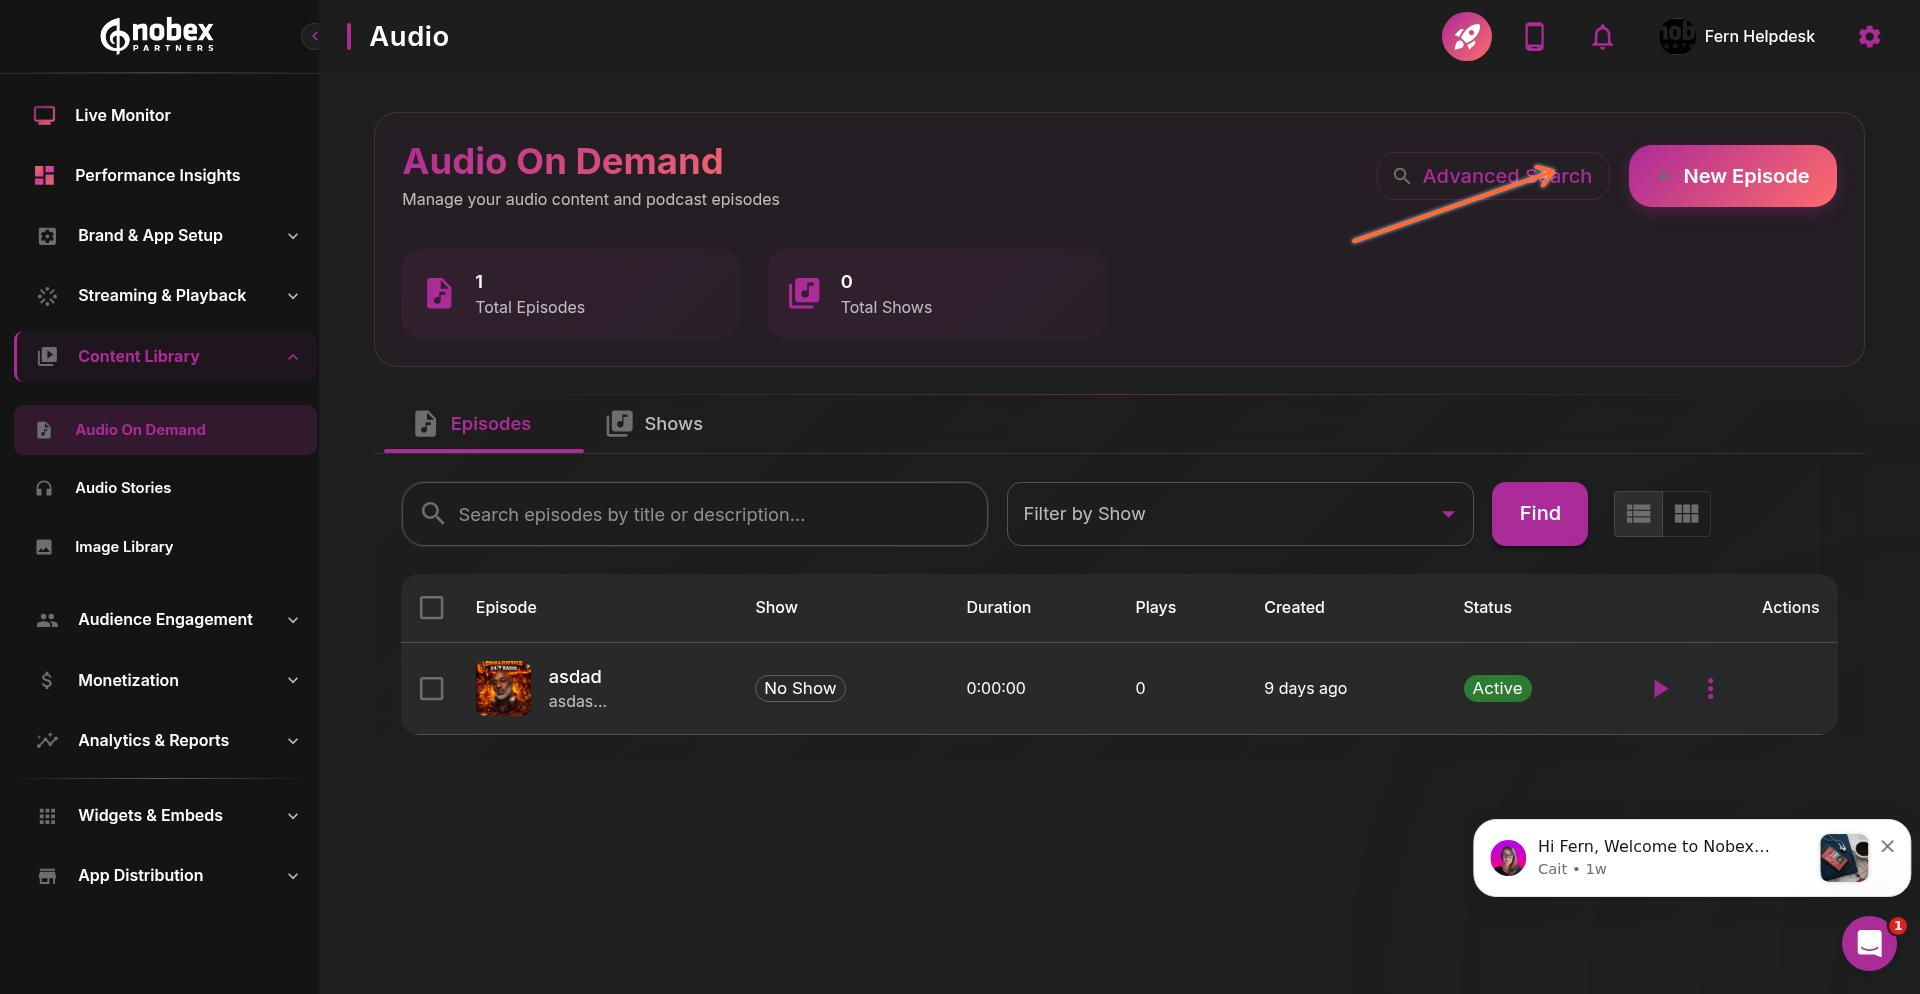
Task: Play the asdad episode
Action: (x=1660, y=688)
